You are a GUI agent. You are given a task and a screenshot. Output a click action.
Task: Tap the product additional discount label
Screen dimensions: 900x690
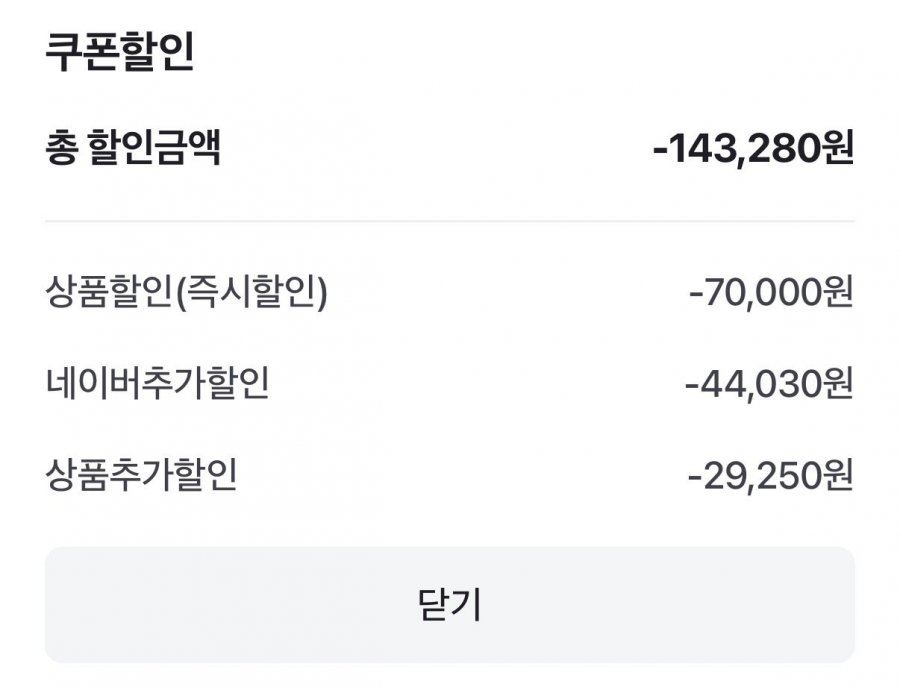[x=141, y=475]
